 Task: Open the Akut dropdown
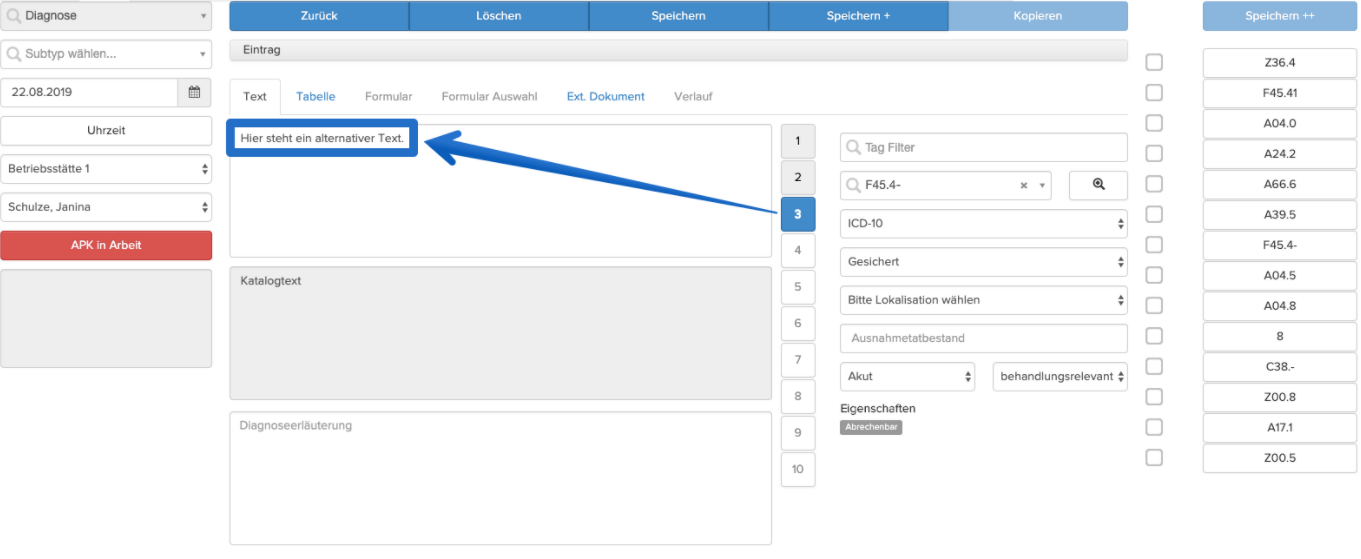(908, 376)
